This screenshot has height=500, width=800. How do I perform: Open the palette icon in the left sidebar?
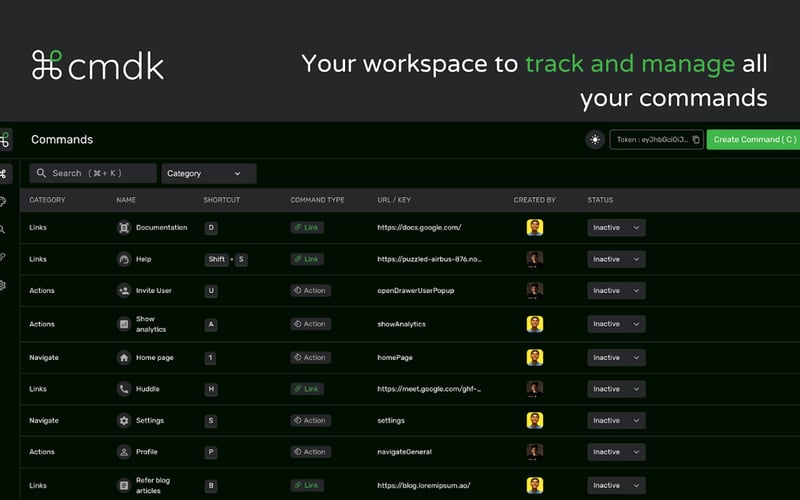(x=3, y=202)
